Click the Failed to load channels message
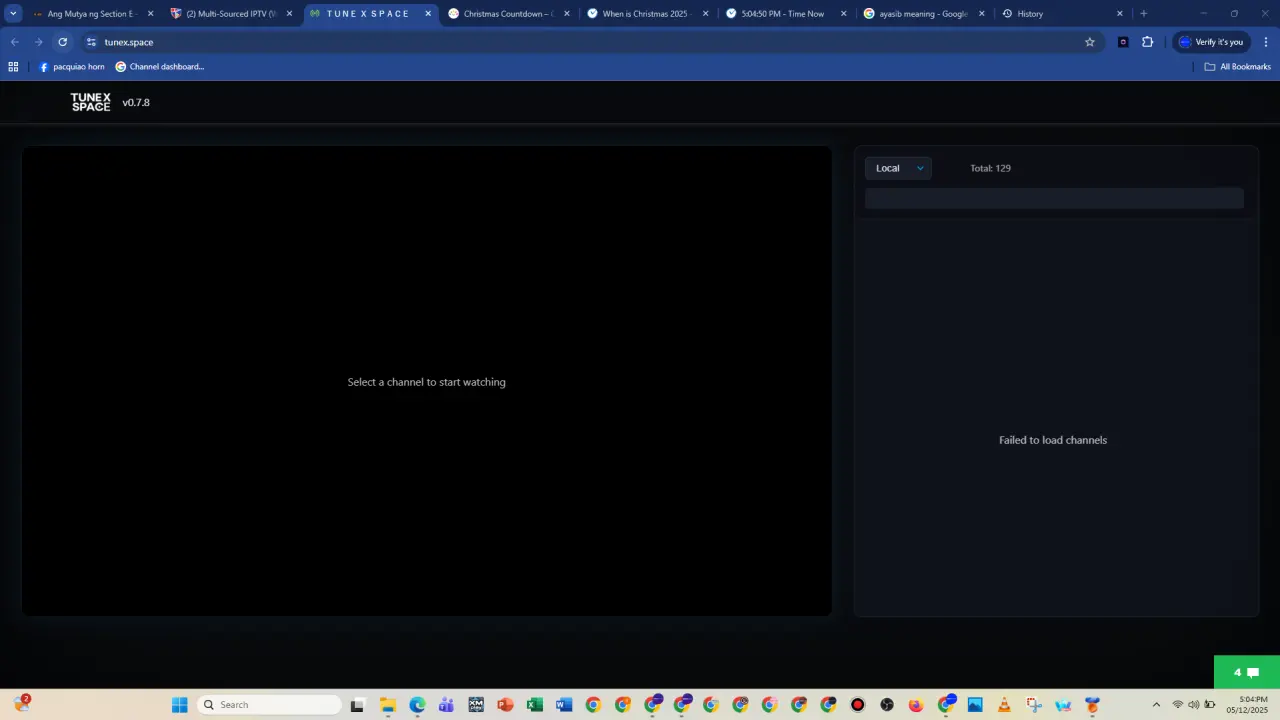The width and height of the screenshot is (1280, 720). tap(1053, 440)
